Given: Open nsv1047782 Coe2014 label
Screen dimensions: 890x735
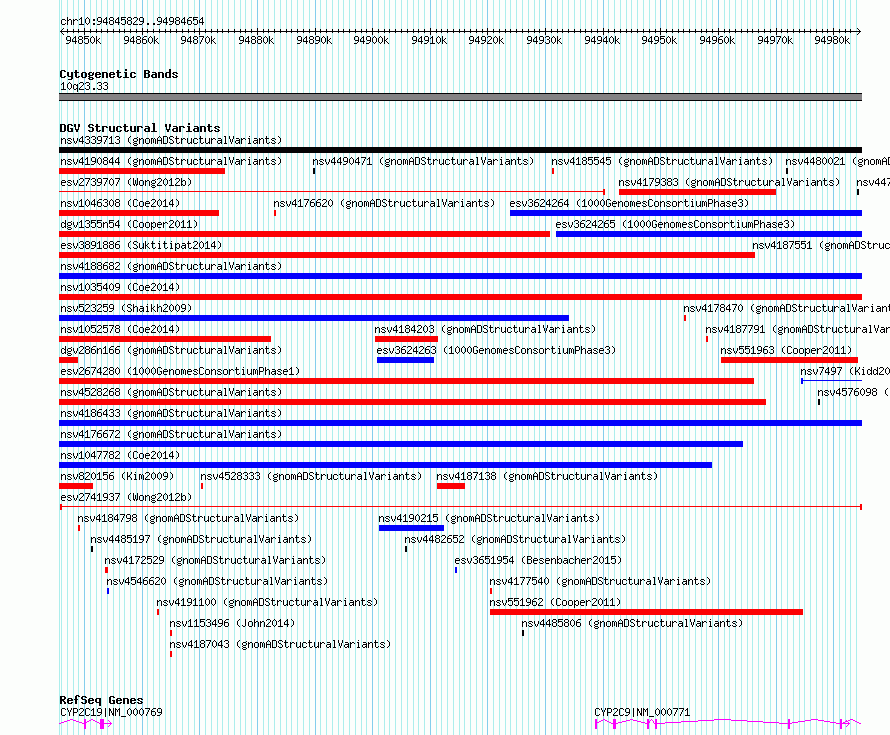Looking at the screenshot, I should tap(120, 455).
